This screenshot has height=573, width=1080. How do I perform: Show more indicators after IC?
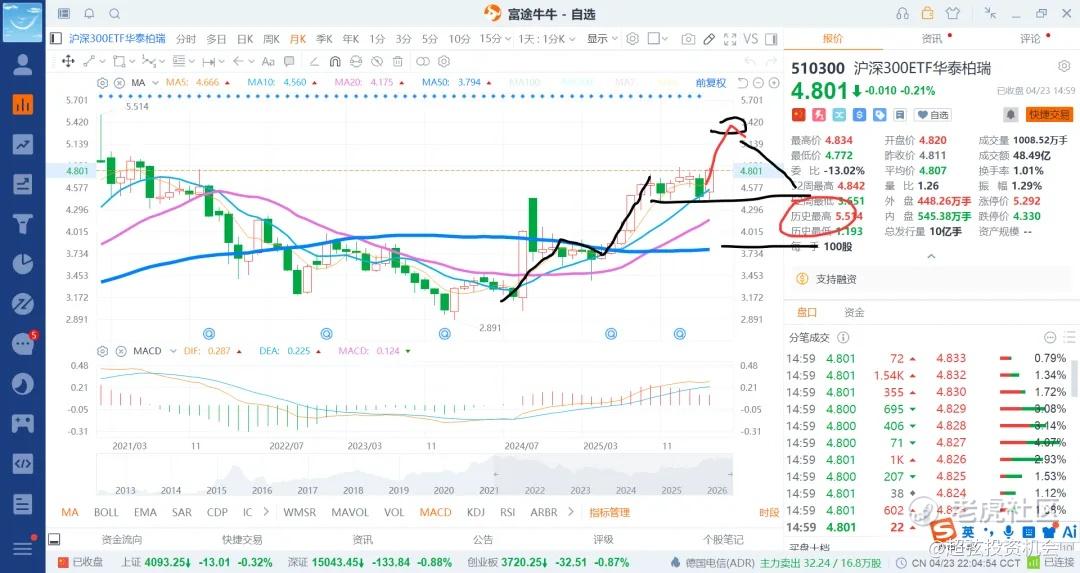[x=267, y=512]
